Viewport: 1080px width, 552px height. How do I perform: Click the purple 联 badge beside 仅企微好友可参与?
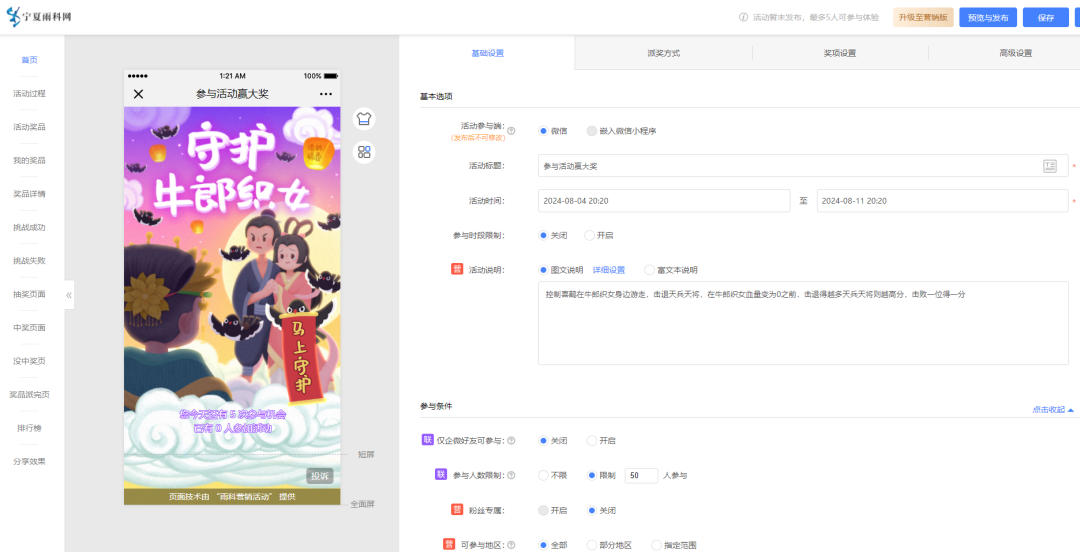(427, 440)
